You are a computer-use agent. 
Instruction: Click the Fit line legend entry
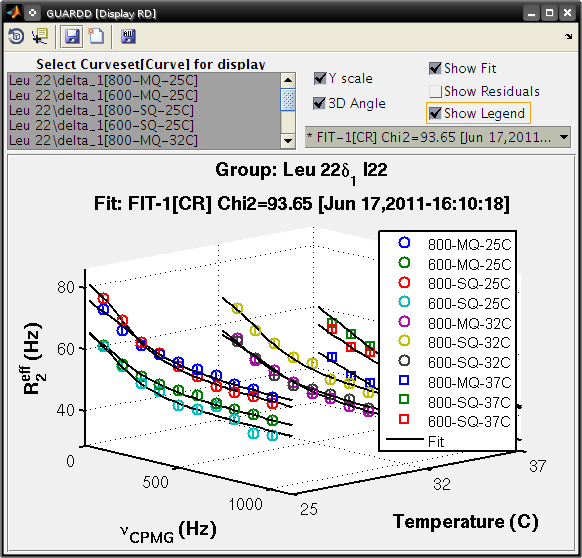click(415, 441)
